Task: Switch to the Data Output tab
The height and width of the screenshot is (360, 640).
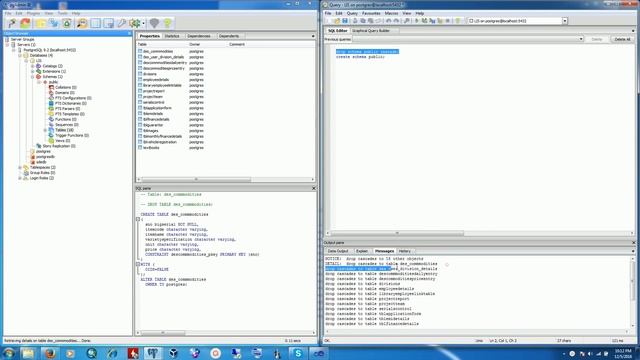Action: (338, 251)
